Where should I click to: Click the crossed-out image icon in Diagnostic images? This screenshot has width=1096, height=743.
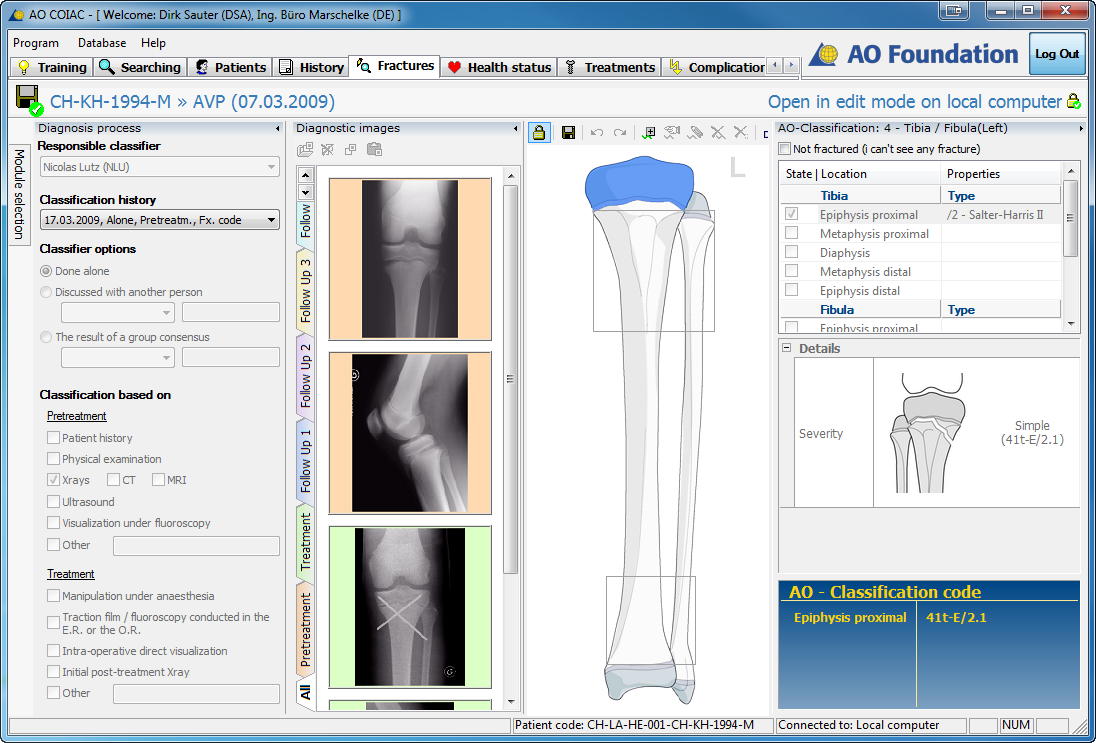[x=327, y=150]
